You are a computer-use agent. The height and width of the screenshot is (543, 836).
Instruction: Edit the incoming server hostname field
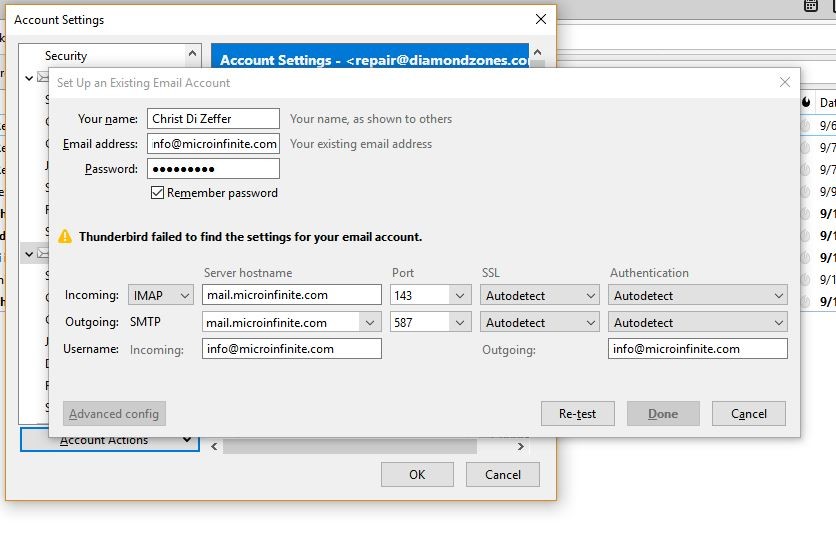click(292, 295)
